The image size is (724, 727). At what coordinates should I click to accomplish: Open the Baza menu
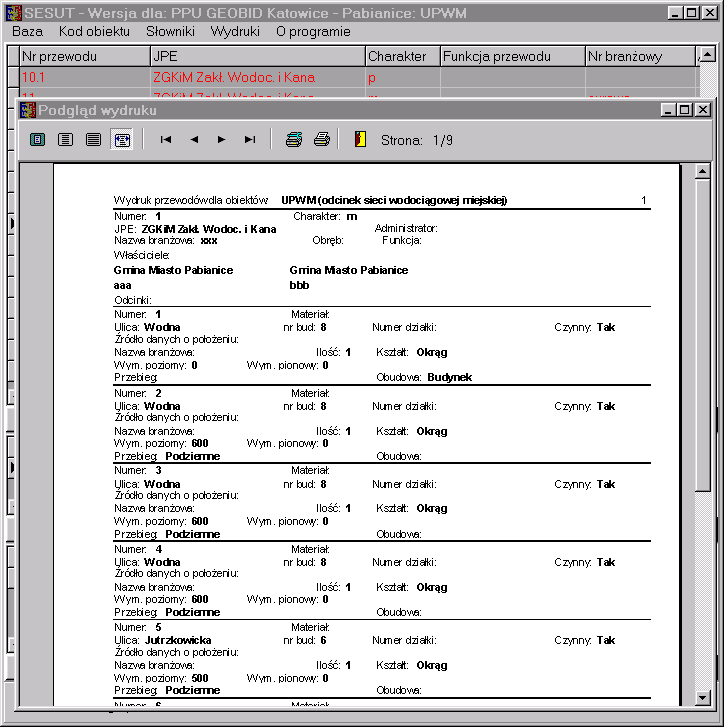click(27, 32)
